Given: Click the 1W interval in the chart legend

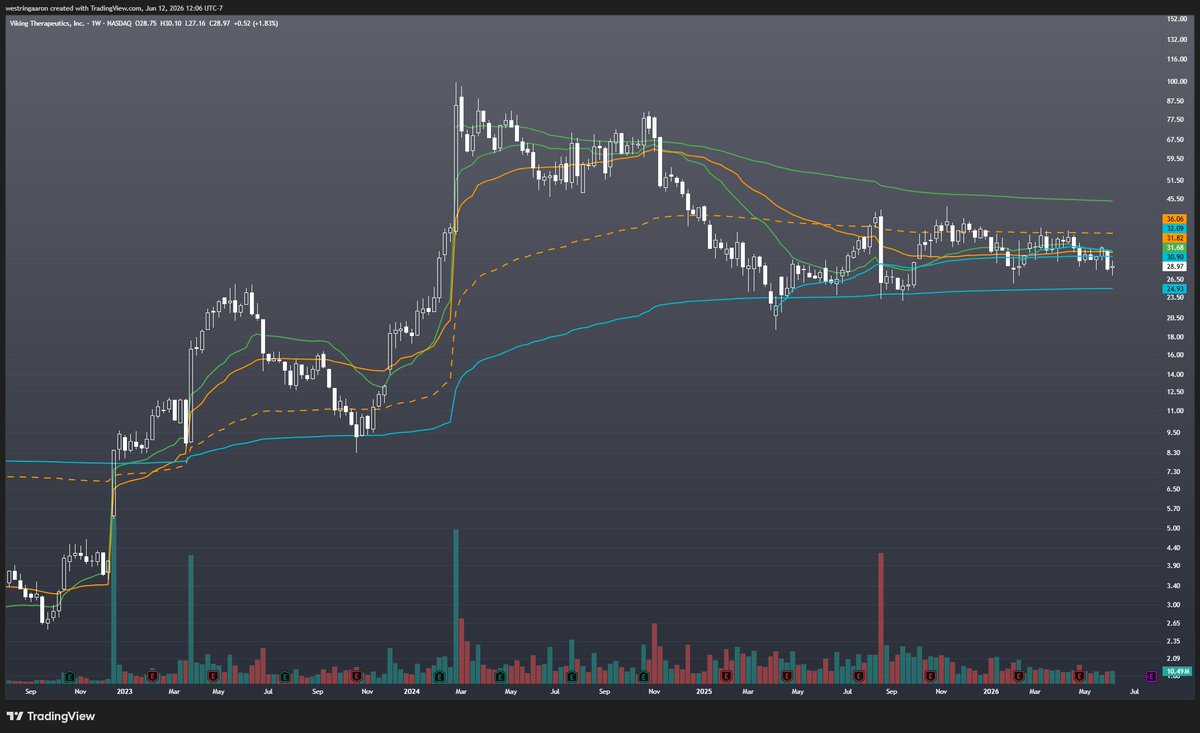Looking at the screenshot, I should (x=97, y=24).
